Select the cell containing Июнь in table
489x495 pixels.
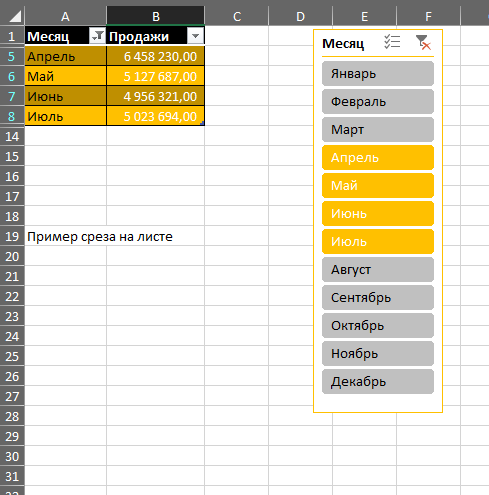tap(66, 96)
